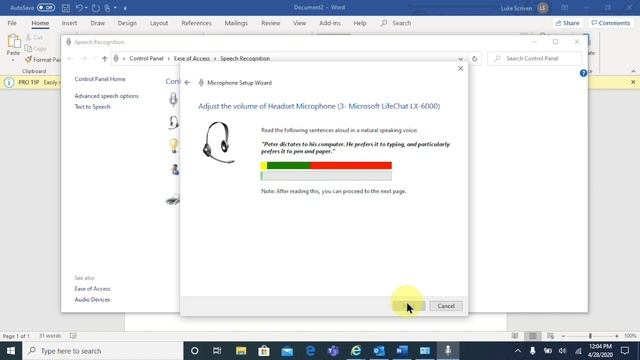
Task: Click the Refresh icon in Control Panel
Action: (474, 59)
